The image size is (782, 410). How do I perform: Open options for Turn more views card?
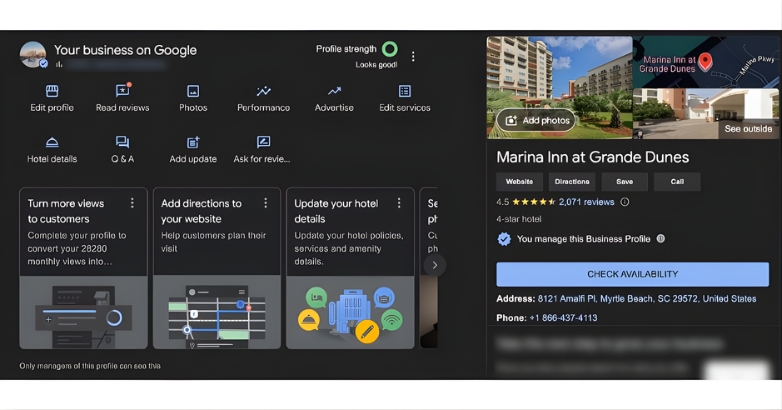click(132, 203)
